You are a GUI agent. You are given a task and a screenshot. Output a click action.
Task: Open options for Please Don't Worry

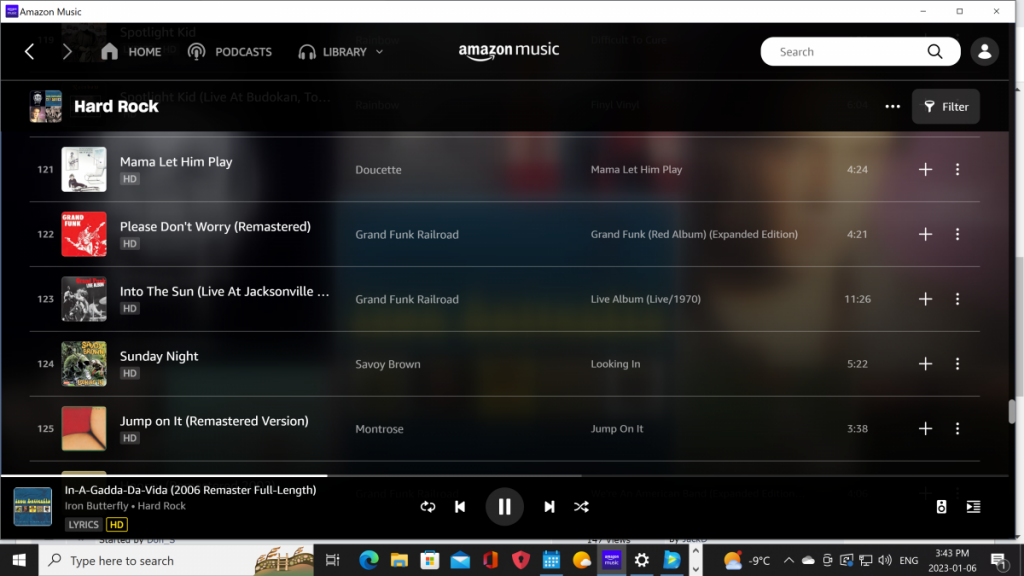click(x=957, y=234)
